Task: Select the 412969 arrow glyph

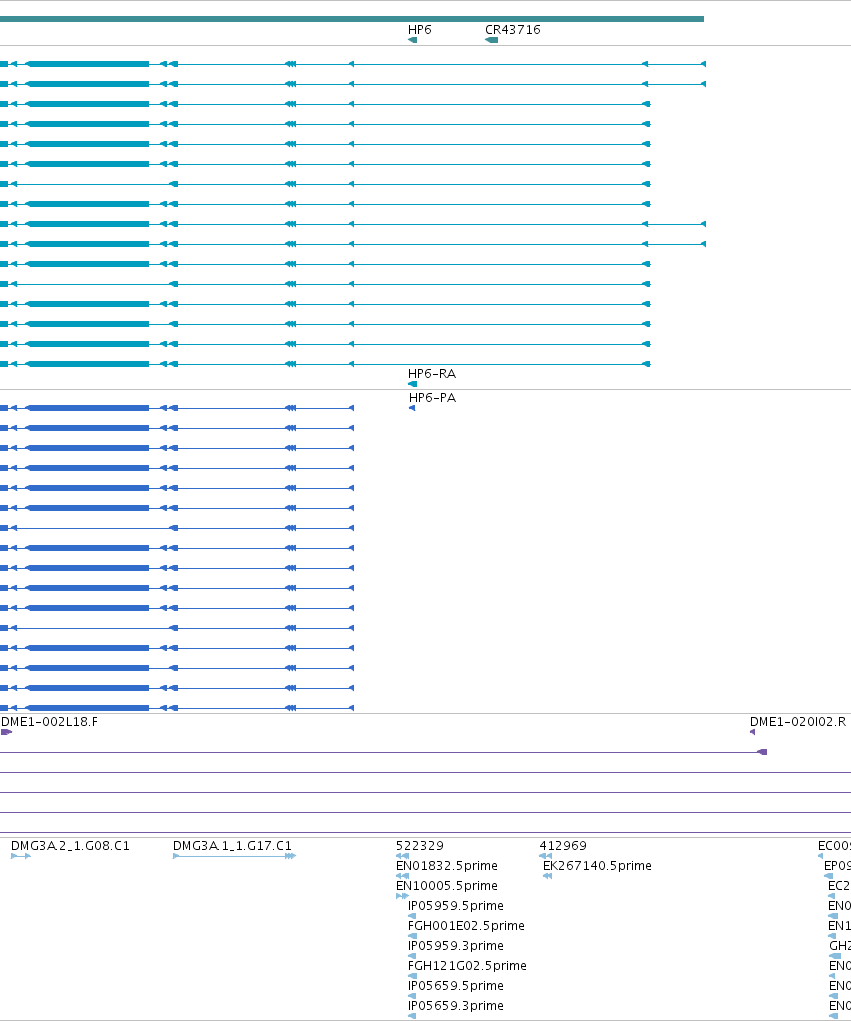Action: (x=546, y=856)
